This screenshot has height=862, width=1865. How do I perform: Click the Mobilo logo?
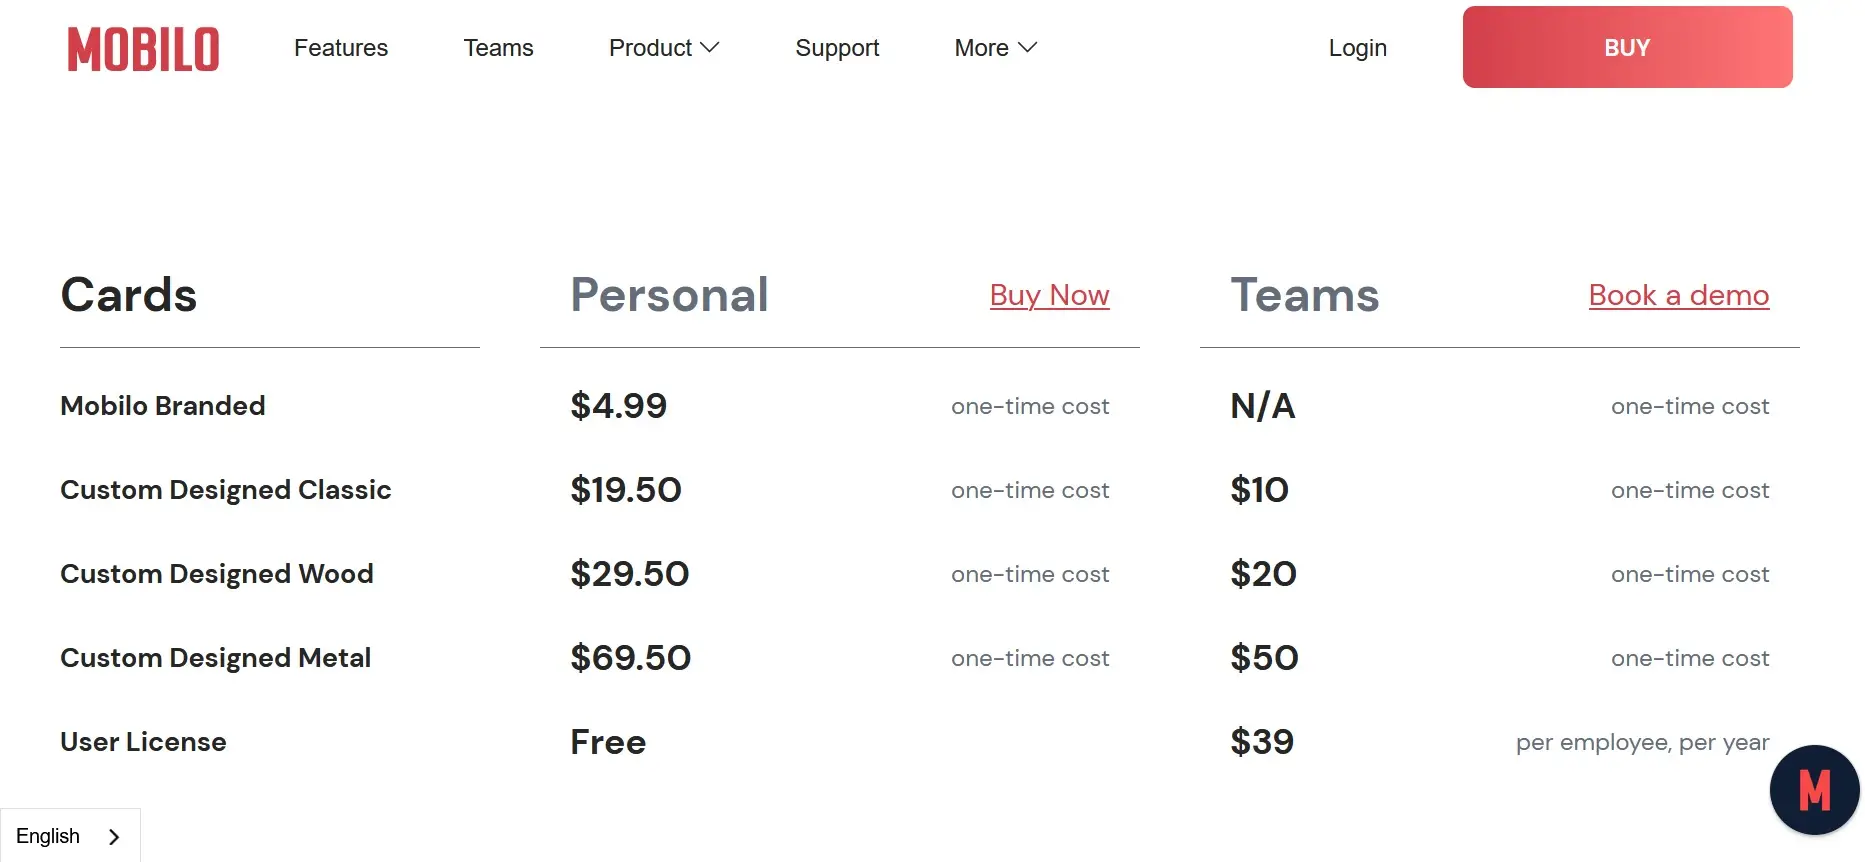pyautogui.click(x=143, y=49)
